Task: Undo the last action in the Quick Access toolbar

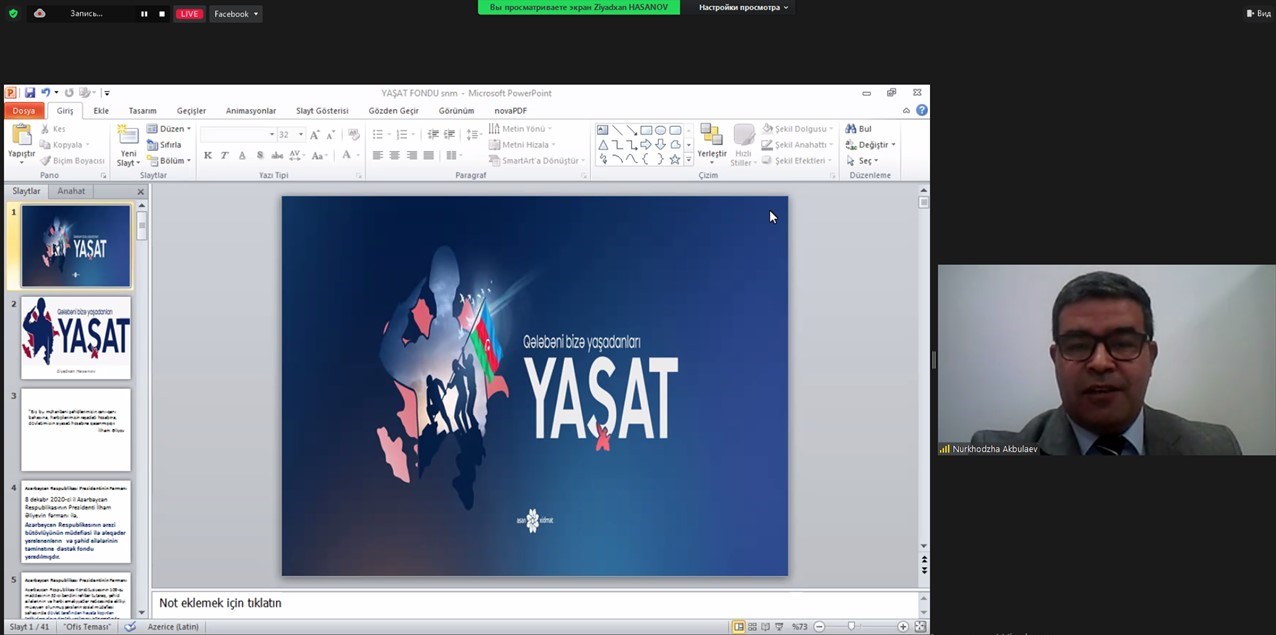Action: [45, 93]
